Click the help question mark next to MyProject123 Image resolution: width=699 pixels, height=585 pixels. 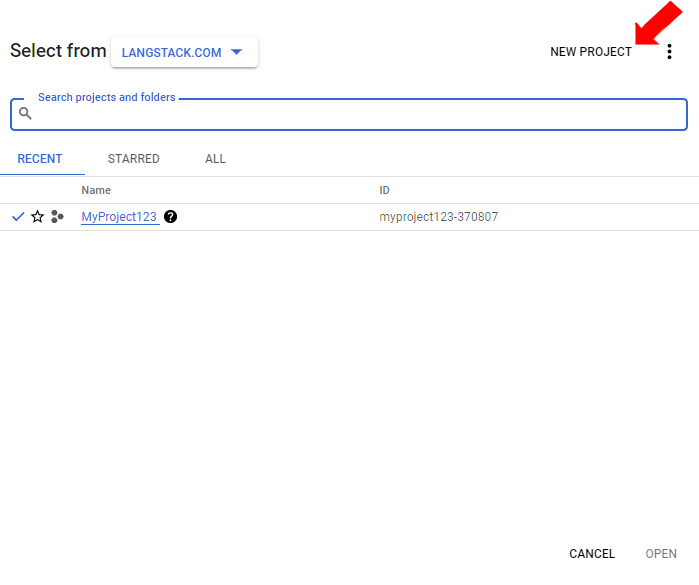[171, 217]
